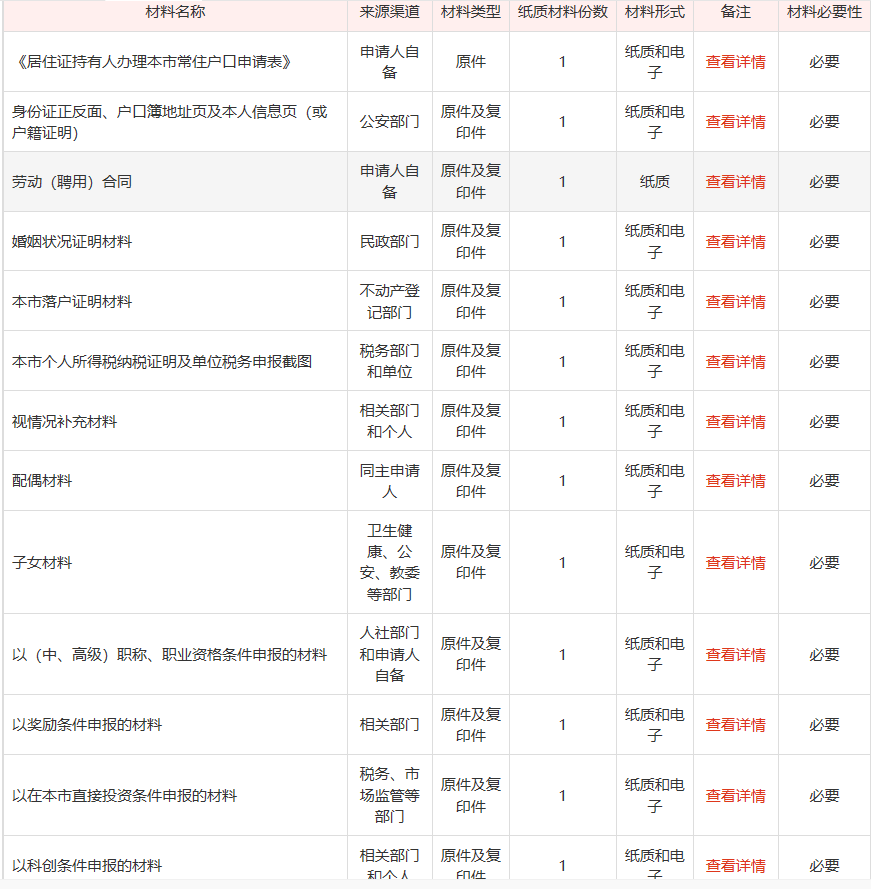Open 查看详情 for 以科创条件申报的材料
This screenshot has height=889, width=871.
pyautogui.click(x=735, y=866)
